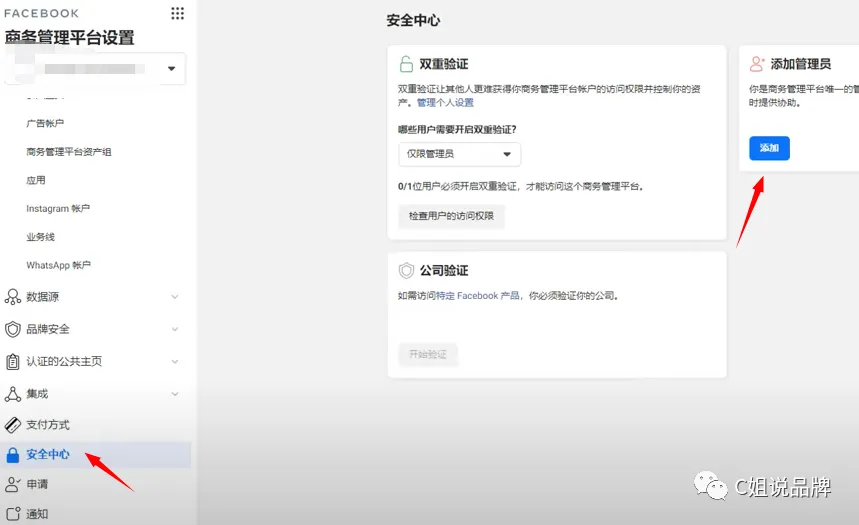
Task: Click the 数据源 label
Action: point(42,296)
